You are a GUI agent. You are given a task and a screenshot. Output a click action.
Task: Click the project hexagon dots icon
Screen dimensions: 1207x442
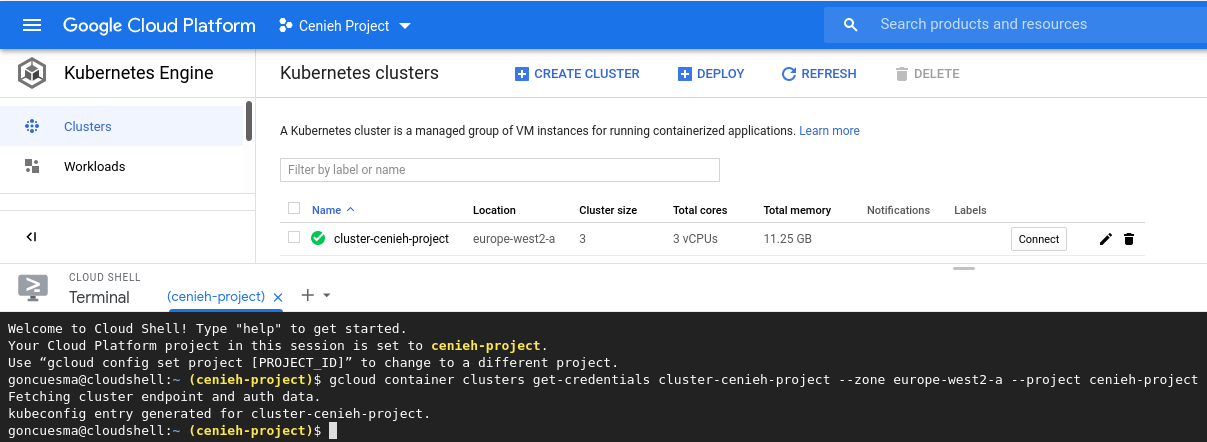pyautogui.click(x=286, y=26)
